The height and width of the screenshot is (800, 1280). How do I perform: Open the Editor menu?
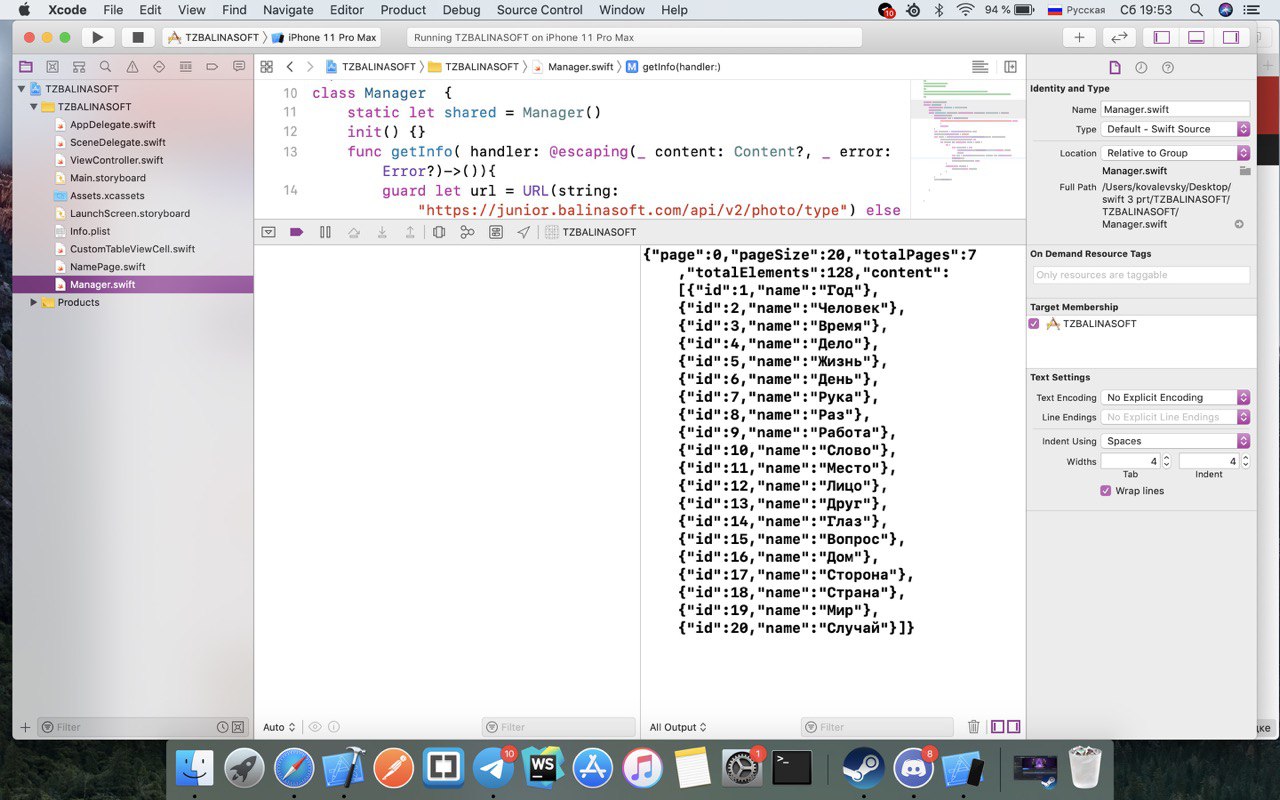tap(347, 10)
